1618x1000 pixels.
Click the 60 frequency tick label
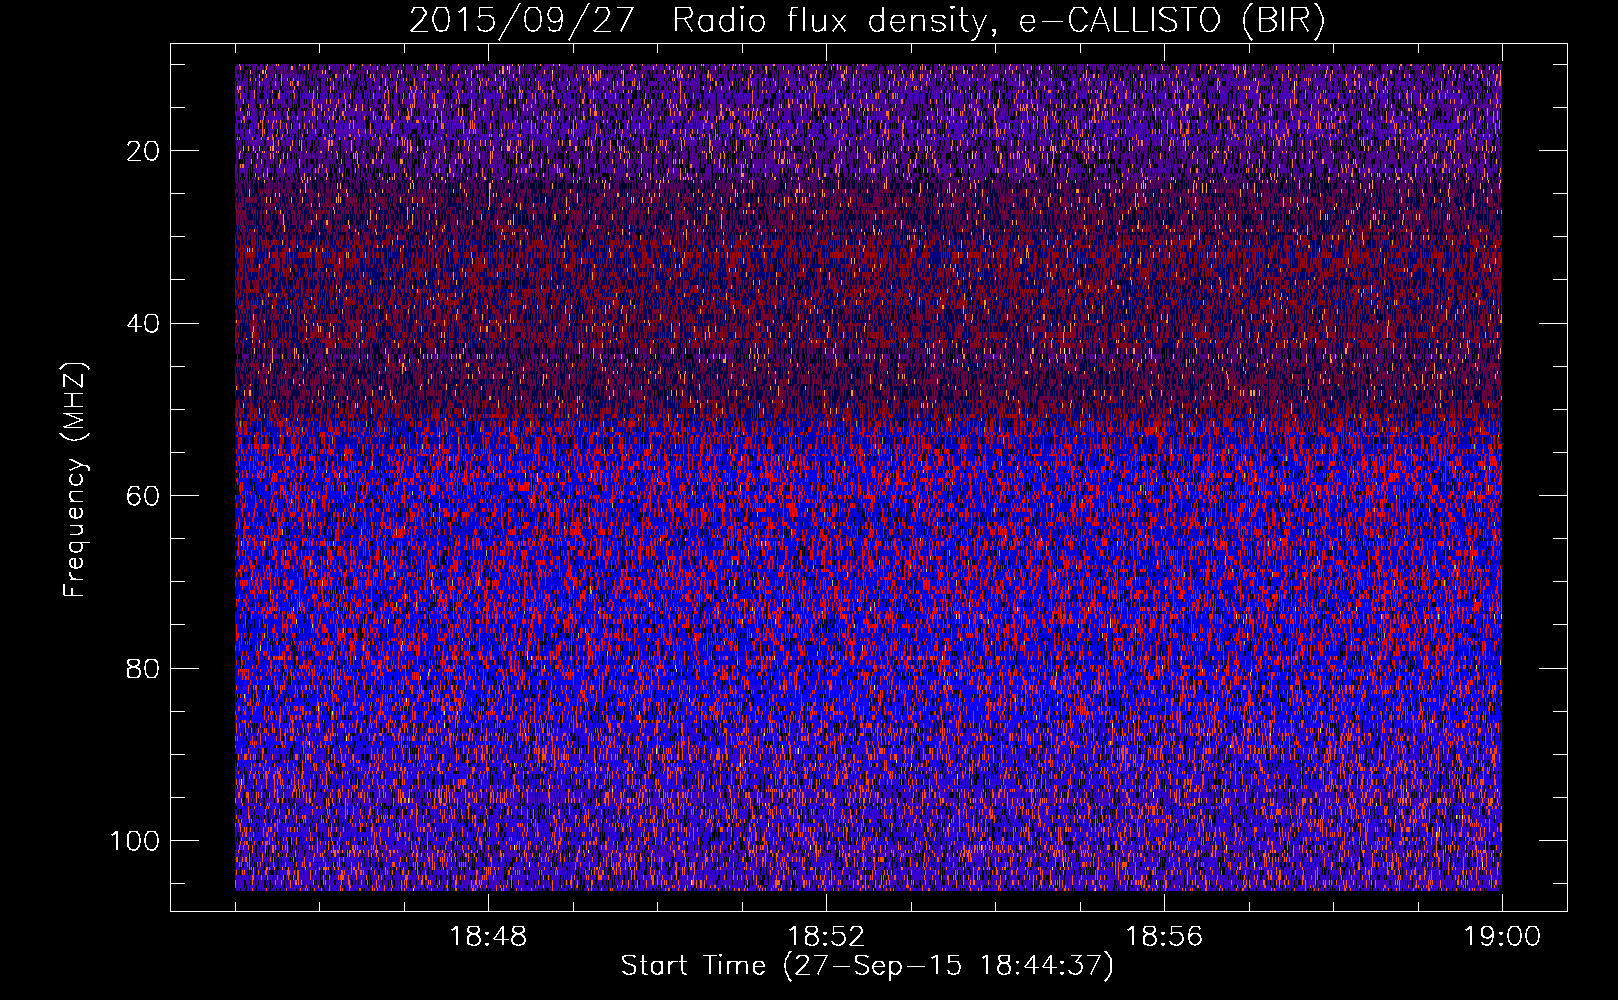[x=144, y=496]
